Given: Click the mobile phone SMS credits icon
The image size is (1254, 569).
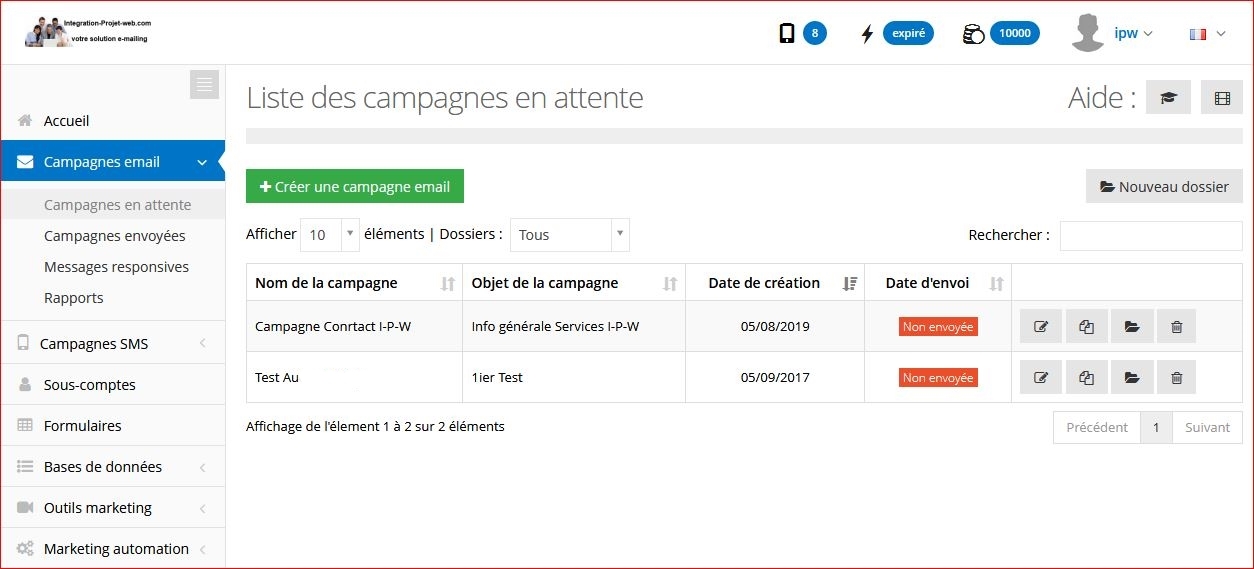Looking at the screenshot, I should coord(787,34).
